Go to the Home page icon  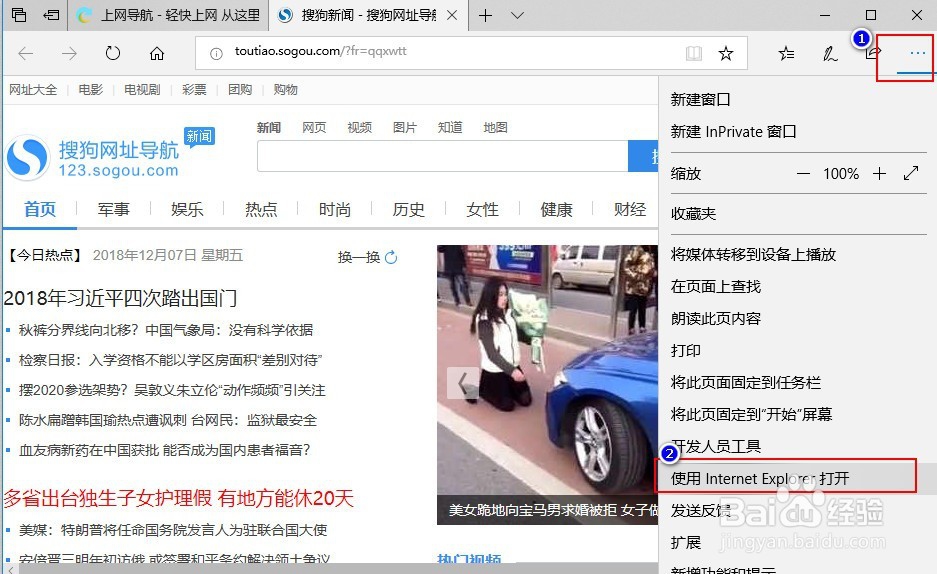pos(157,54)
